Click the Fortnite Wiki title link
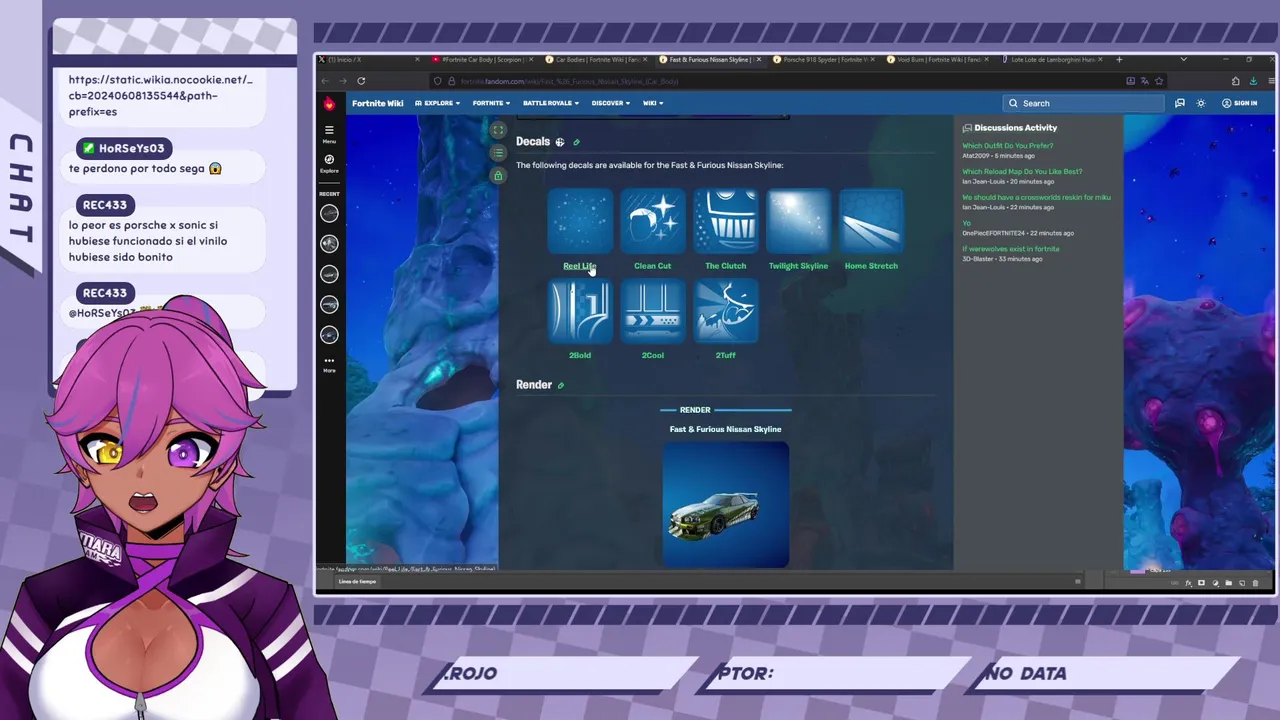This screenshot has height=720, width=1280. pyautogui.click(x=377, y=103)
